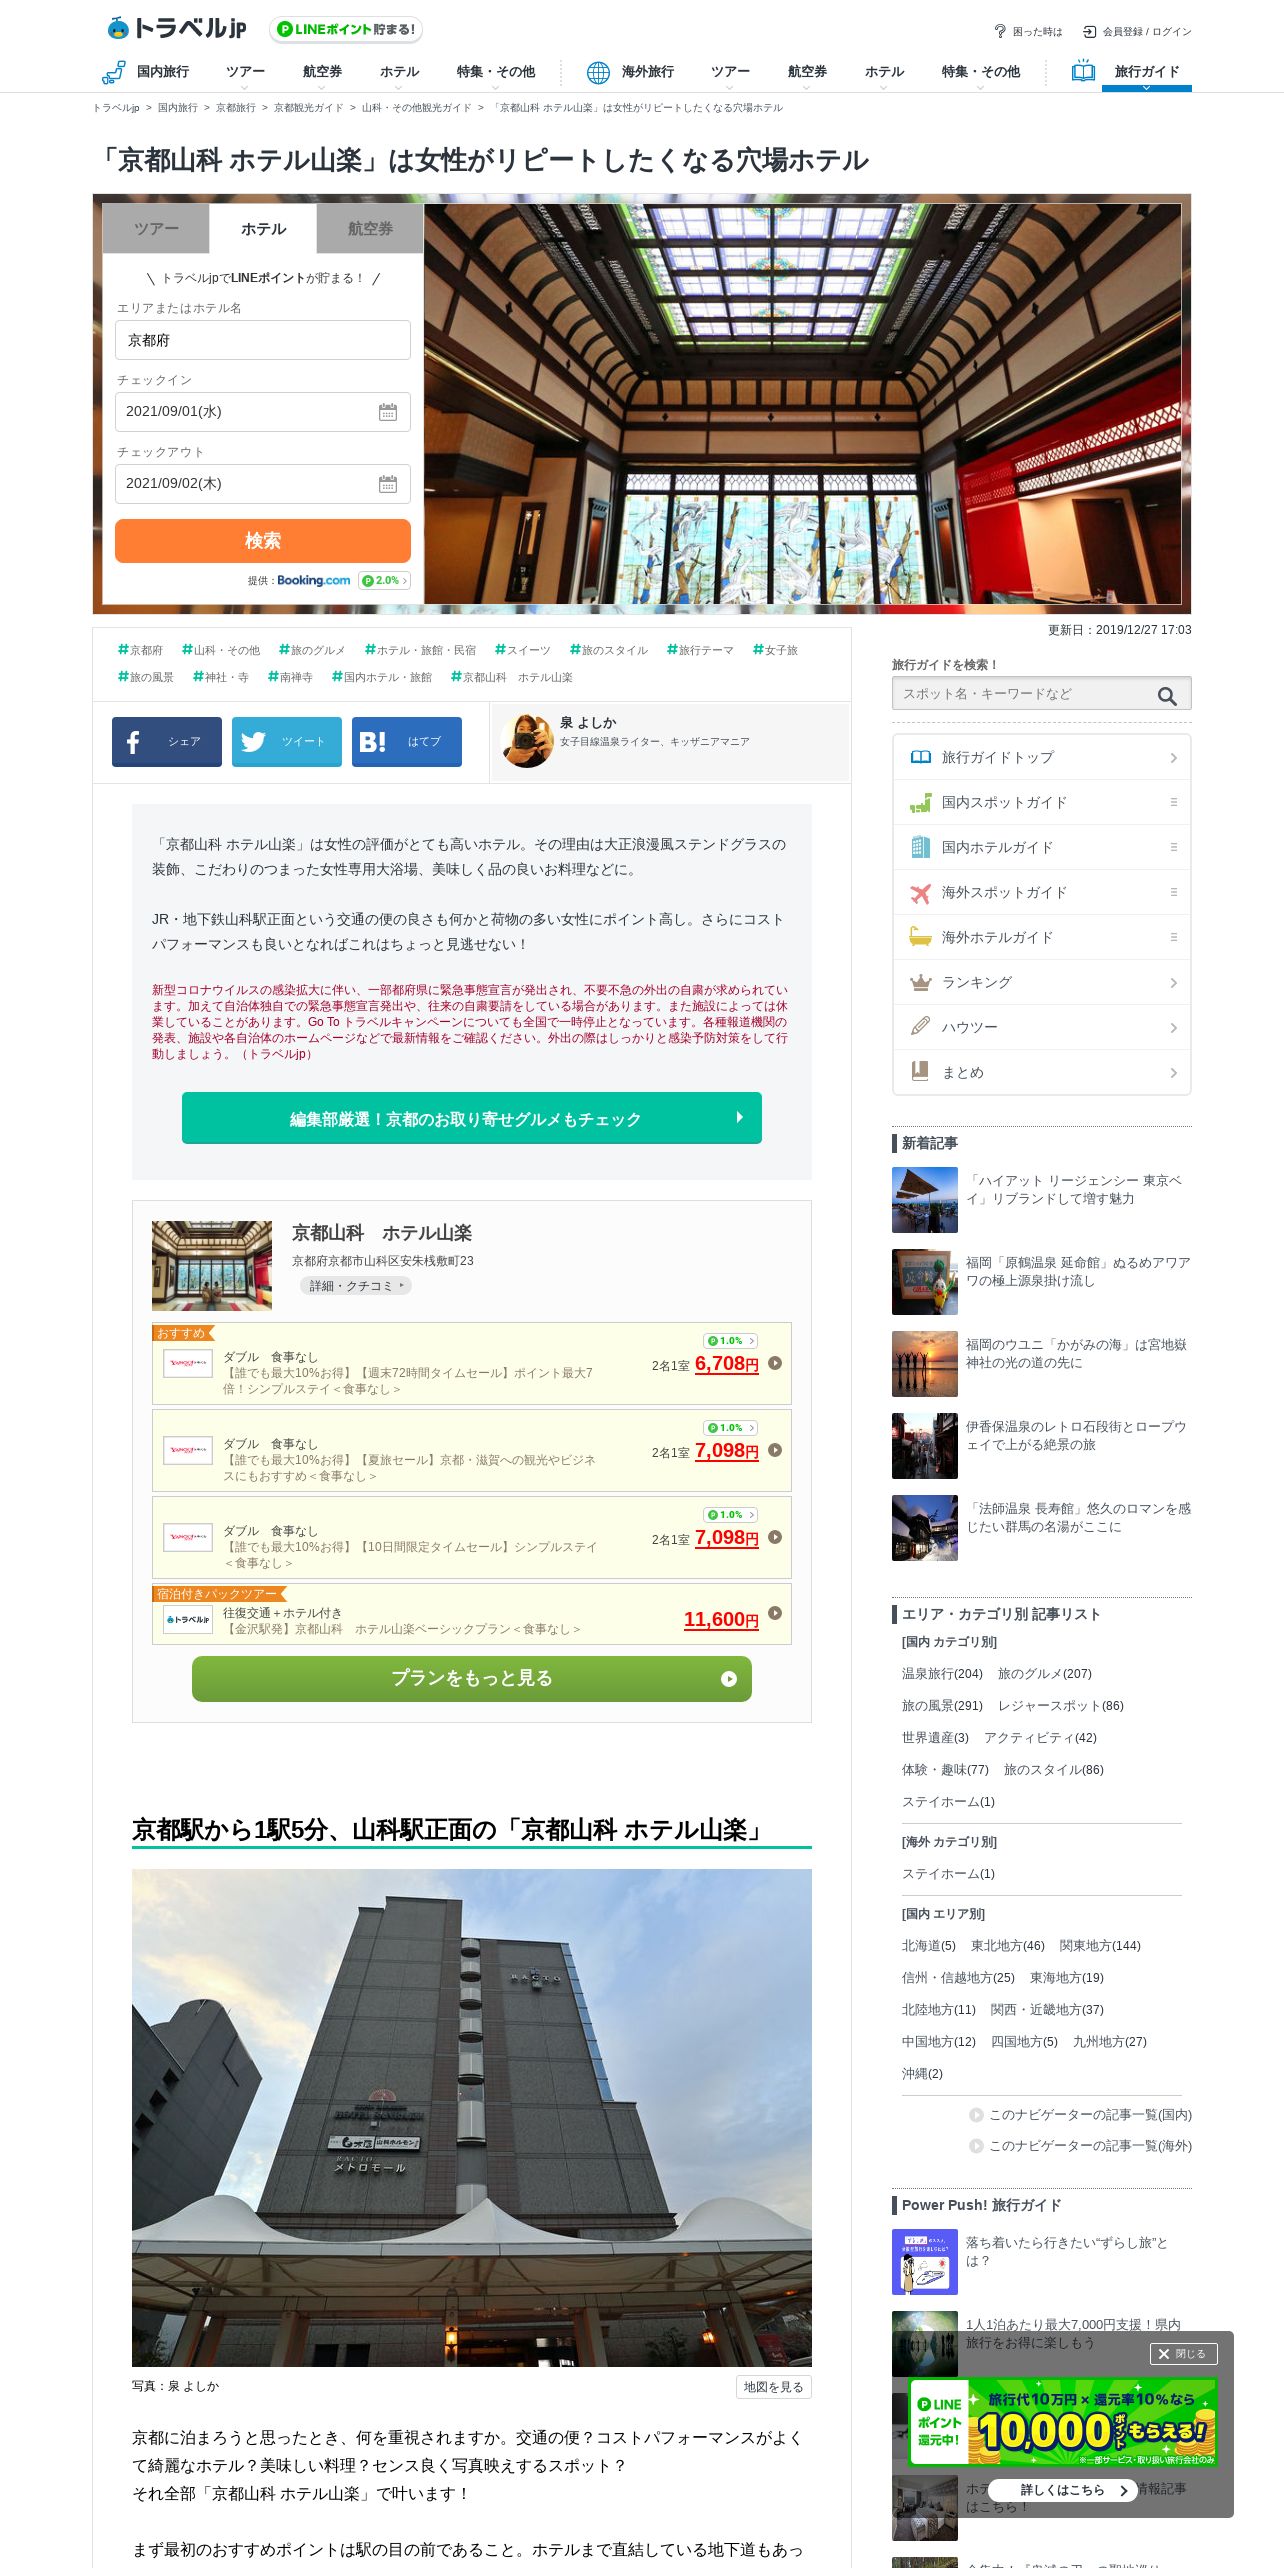Open ランキング crown icon item
The image size is (1284, 2568).
tap(1042, 982)
